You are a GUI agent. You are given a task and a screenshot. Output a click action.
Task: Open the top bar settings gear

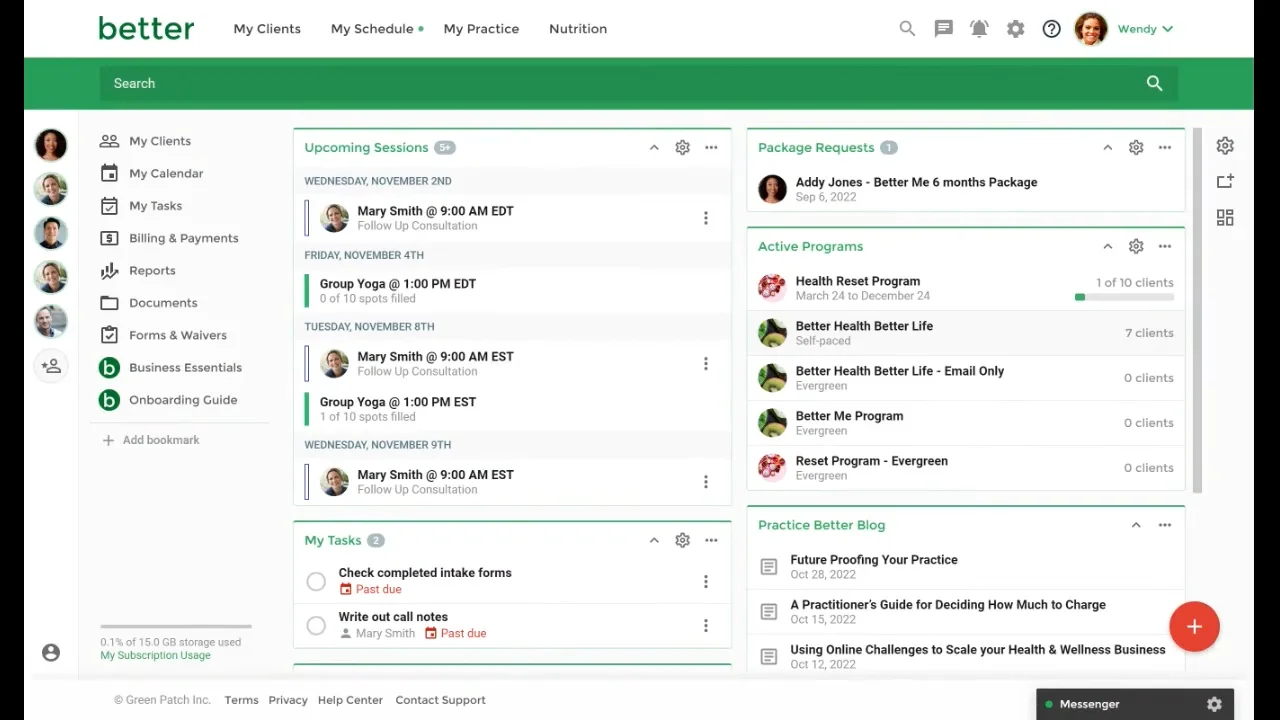[1015, 29]
